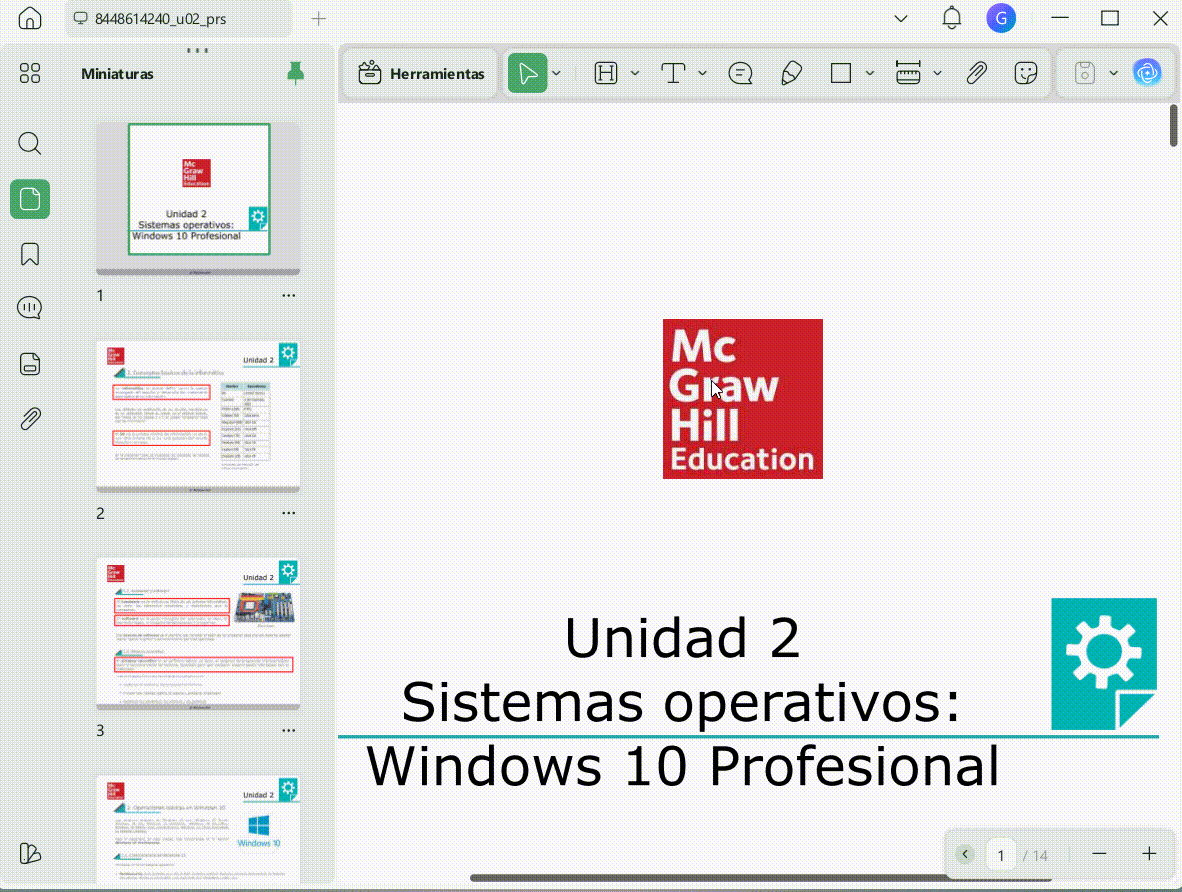Screen dimensions: 1182x892
Task: Click the page number input field
Action: (x=1000, y=855)
